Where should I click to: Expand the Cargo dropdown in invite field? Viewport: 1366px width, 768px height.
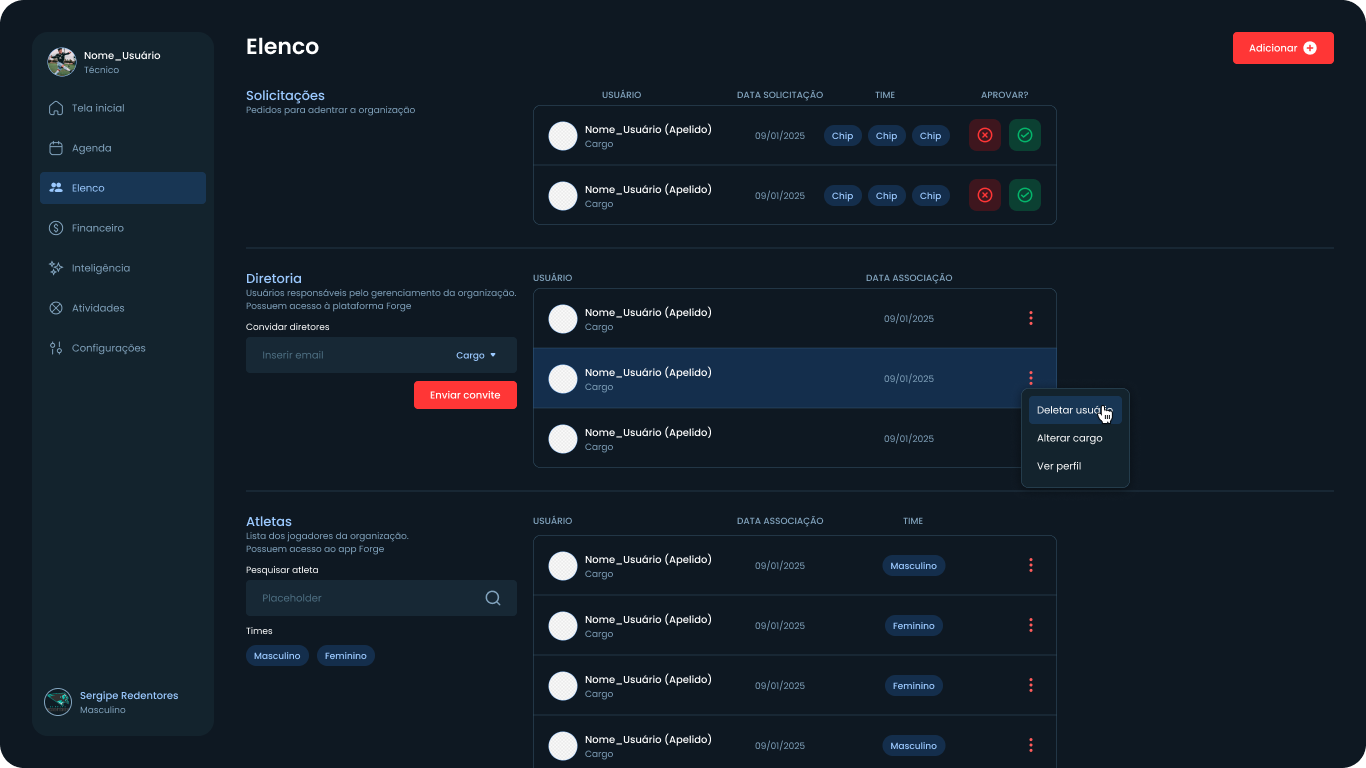click(x=477, y=355)
